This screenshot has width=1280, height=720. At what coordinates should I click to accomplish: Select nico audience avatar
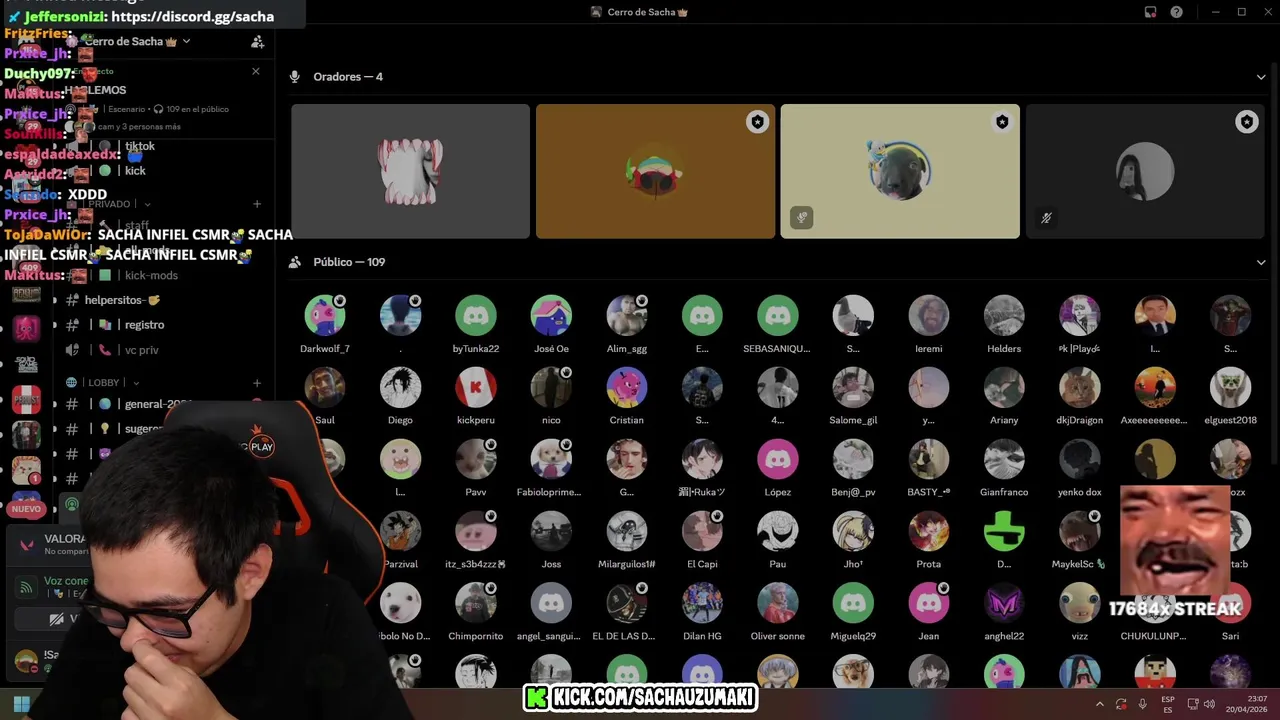(551, 387)
